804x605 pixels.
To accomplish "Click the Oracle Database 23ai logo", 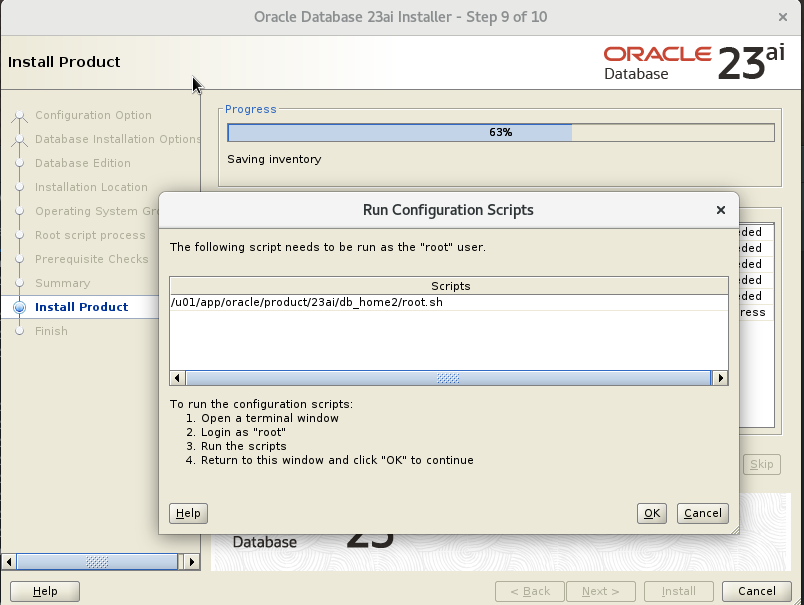I will [x=694, y=63].
